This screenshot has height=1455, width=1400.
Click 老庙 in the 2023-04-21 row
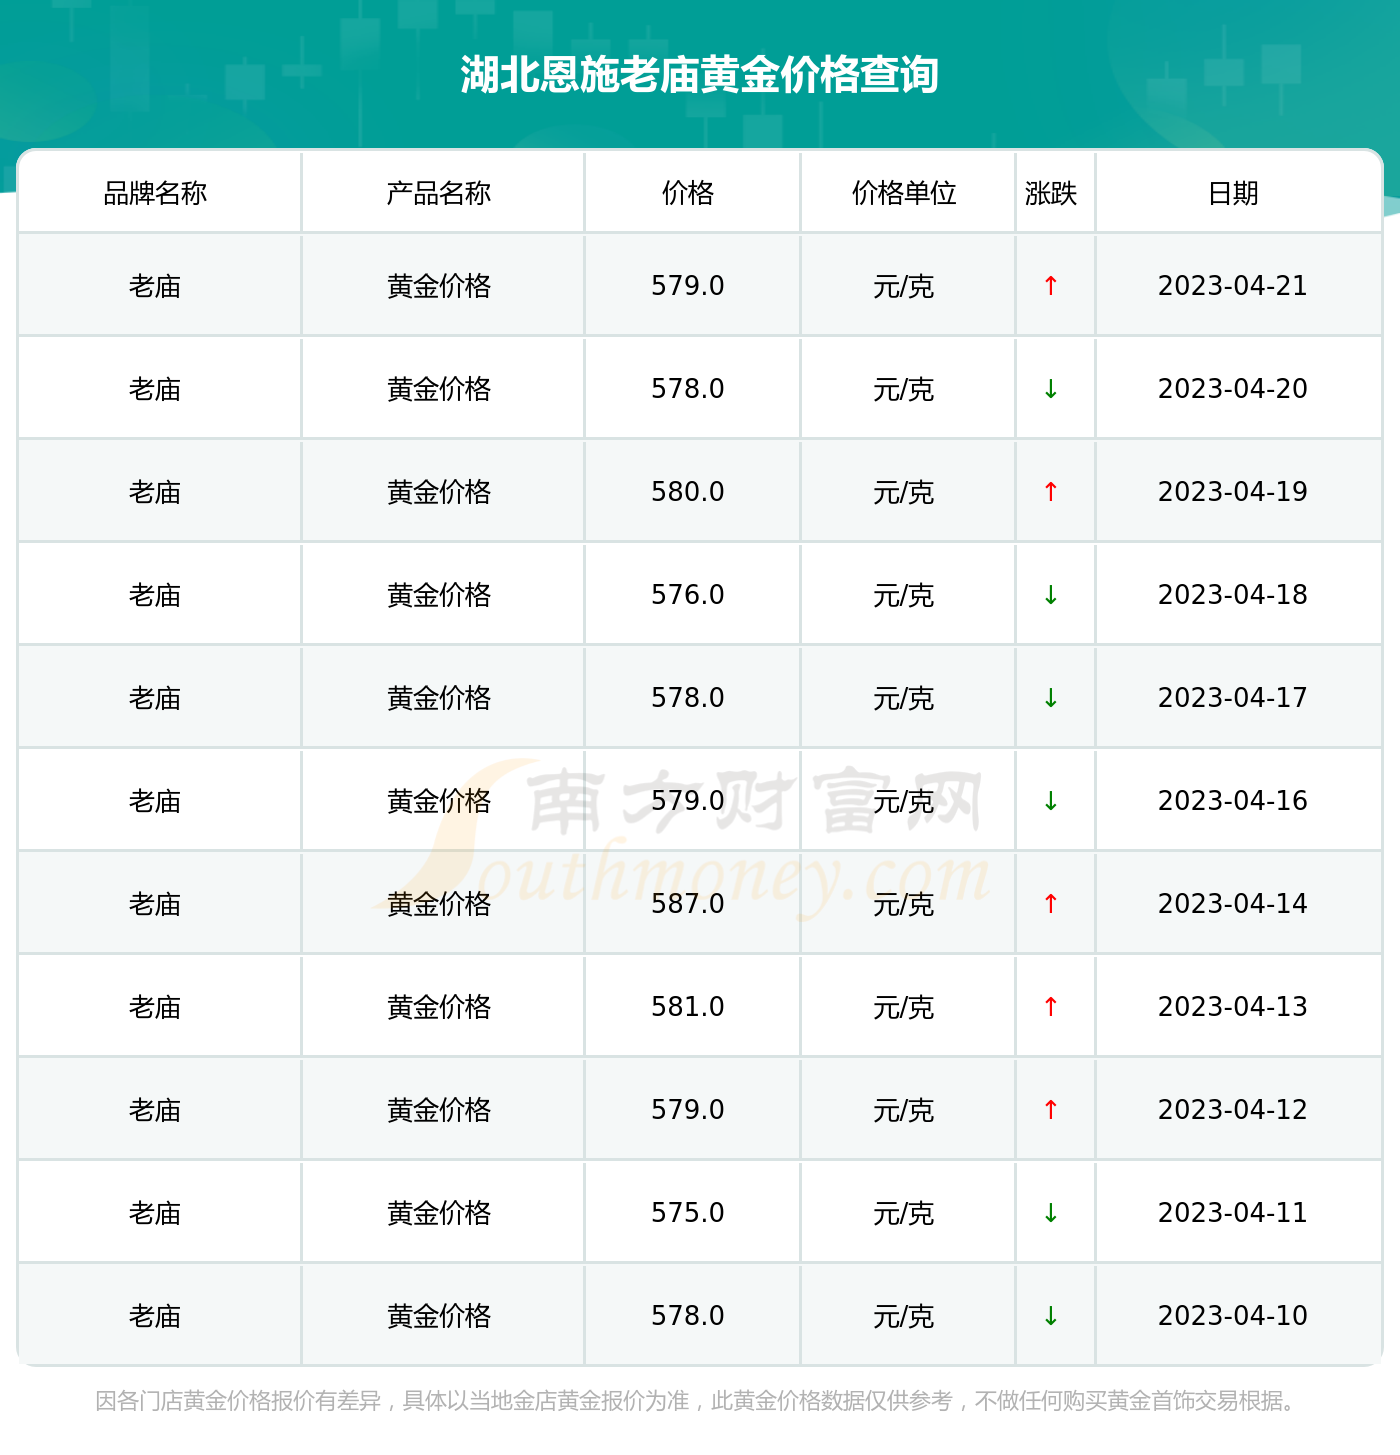tap(155, 287)
